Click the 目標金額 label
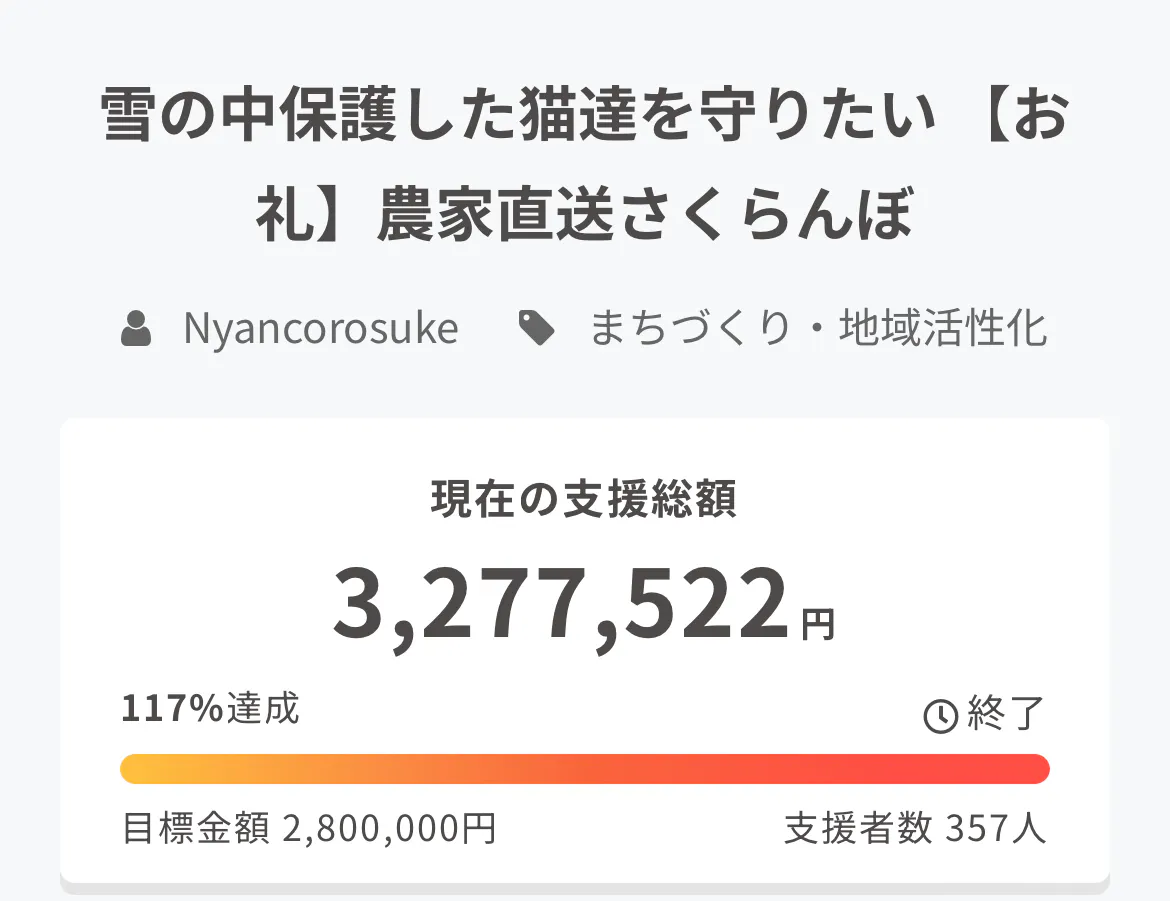Image resolution: width=1170 pixels, height=901 pixels. click(x=196, y=829)
